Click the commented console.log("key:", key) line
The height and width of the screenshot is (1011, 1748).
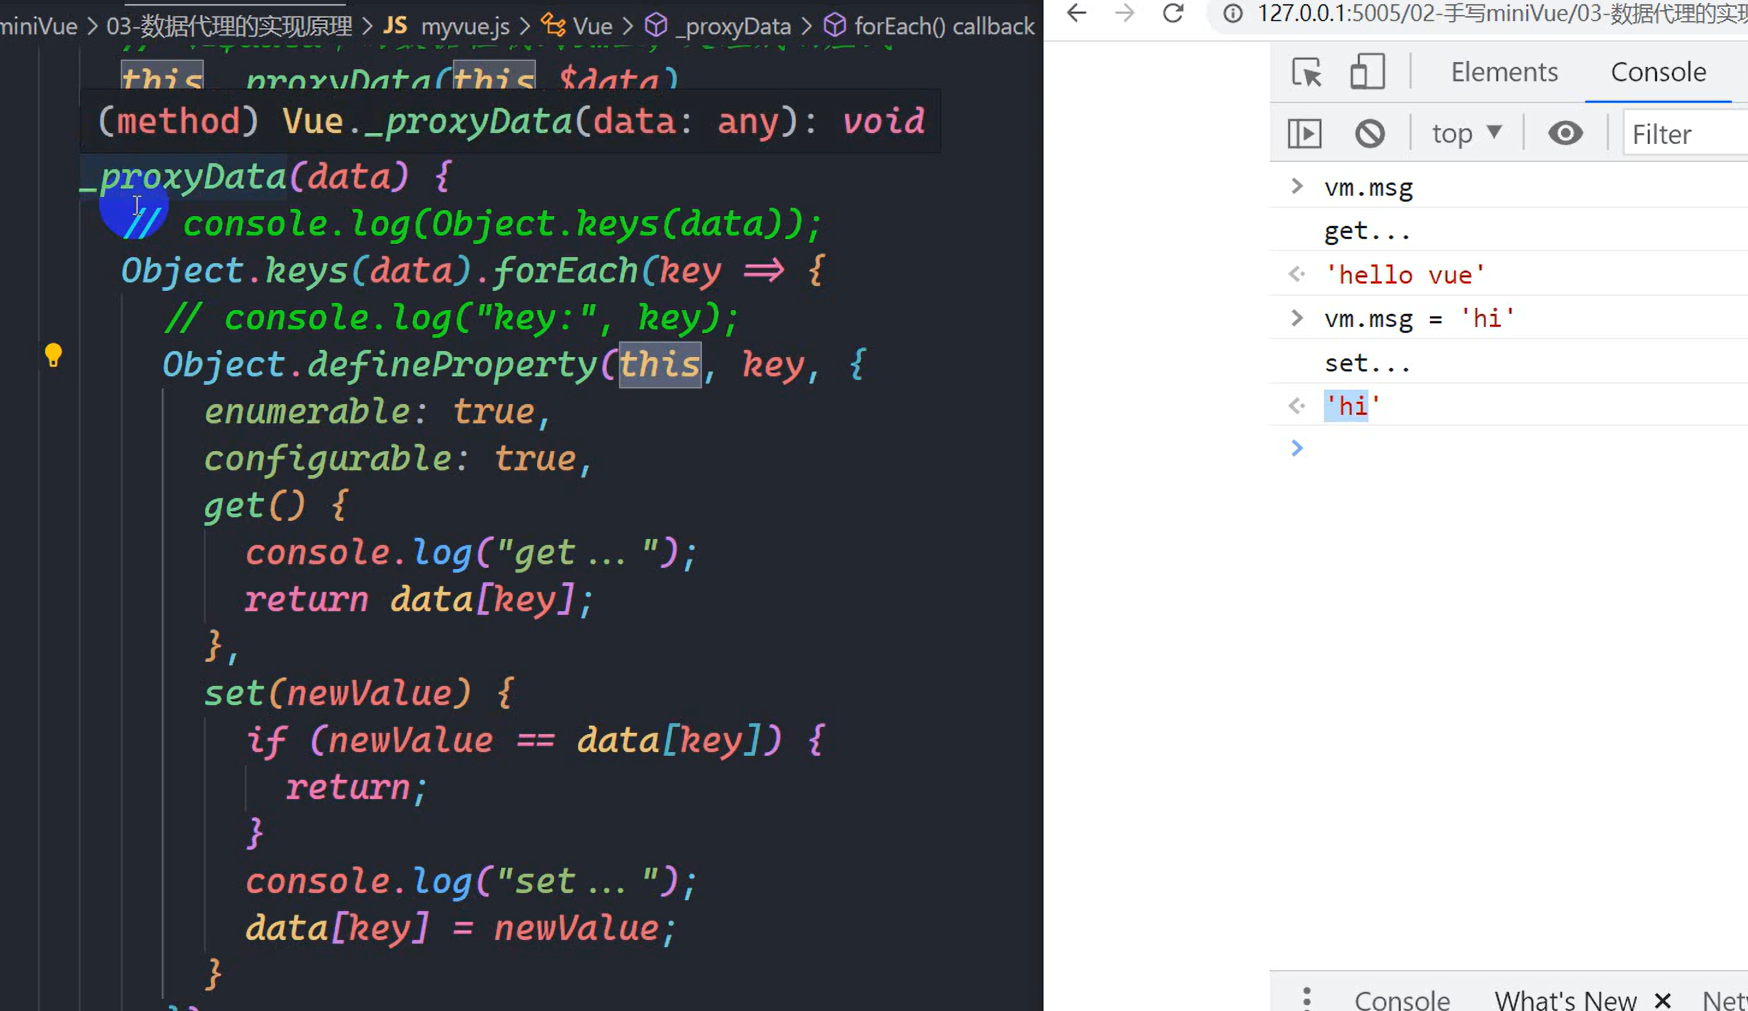451,318
